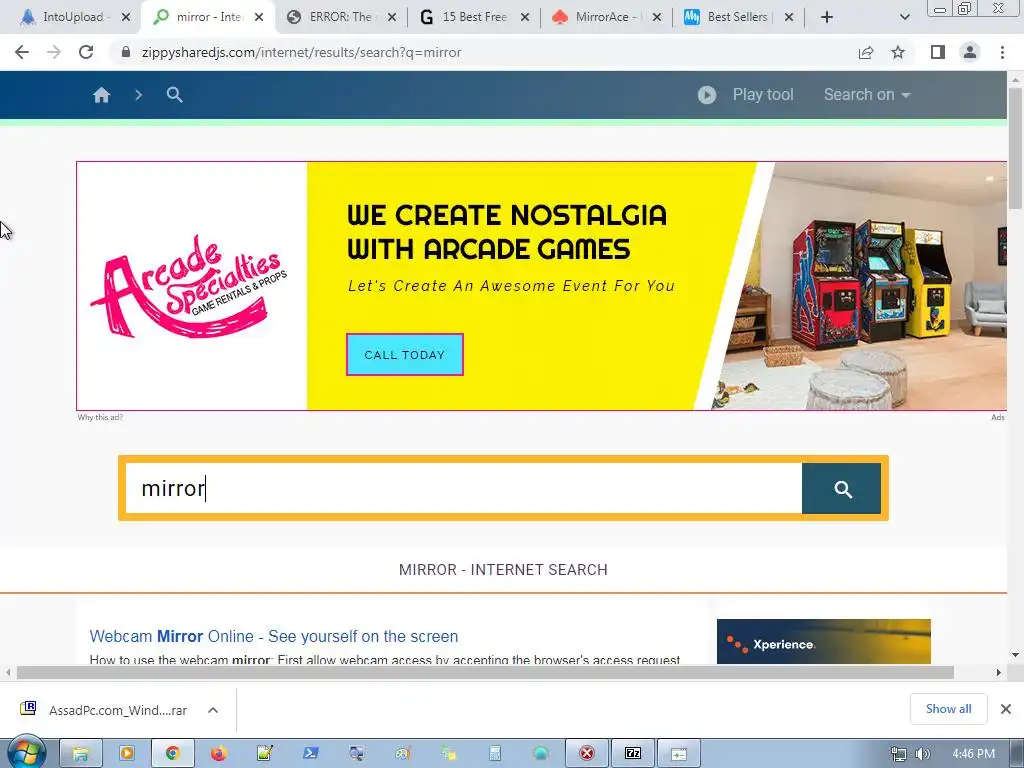This screenshot has width=1024, height=768.
Task: Submit search with the dark magnifier button
Action: [841, 488]
